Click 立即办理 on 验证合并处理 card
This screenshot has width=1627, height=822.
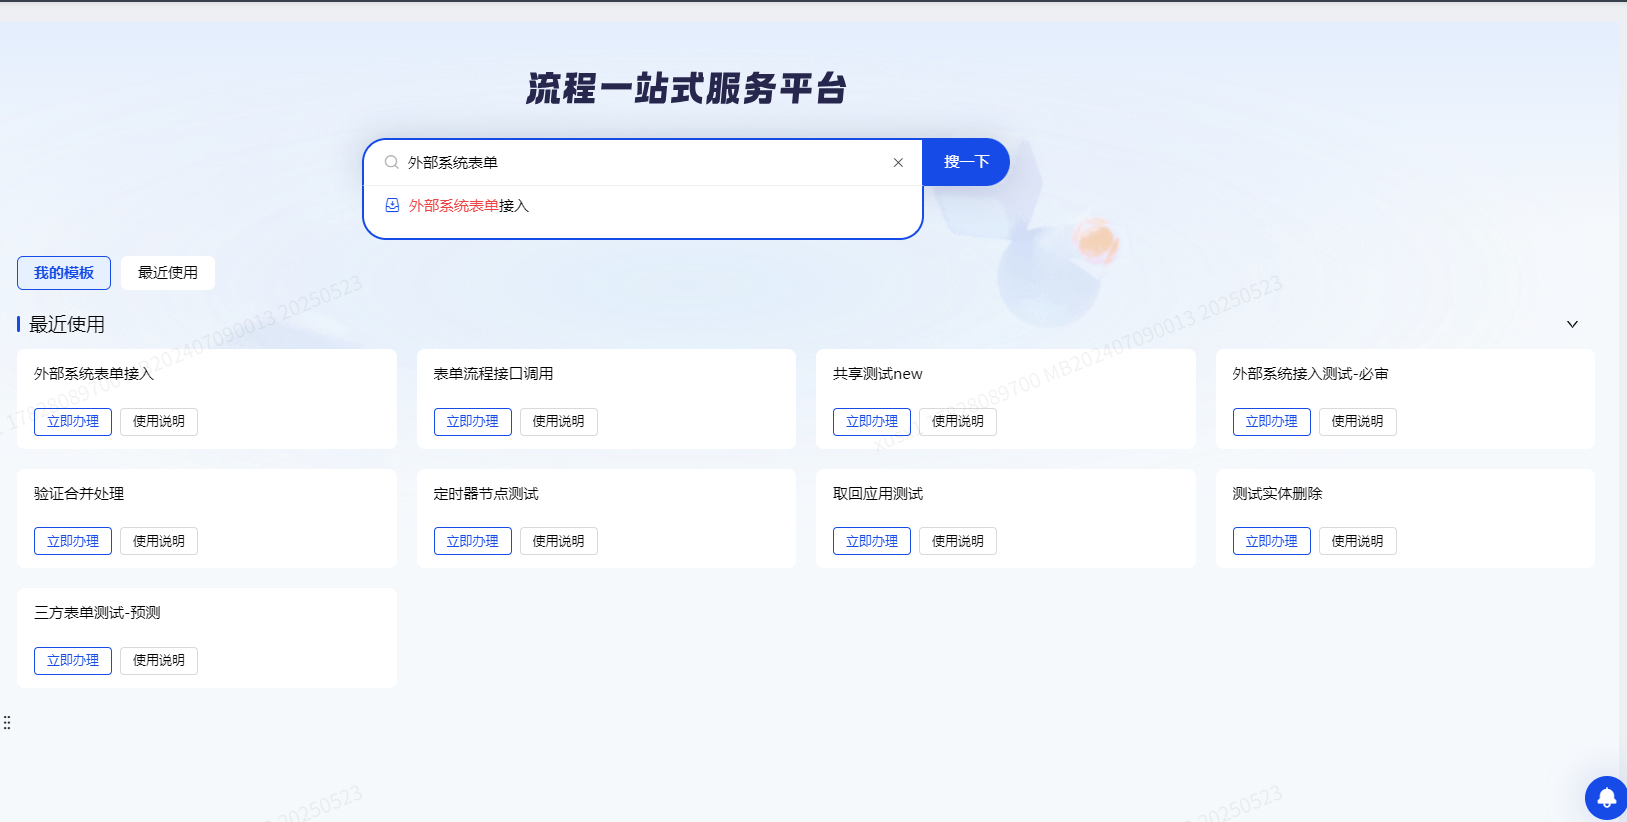tap(73, 541)
